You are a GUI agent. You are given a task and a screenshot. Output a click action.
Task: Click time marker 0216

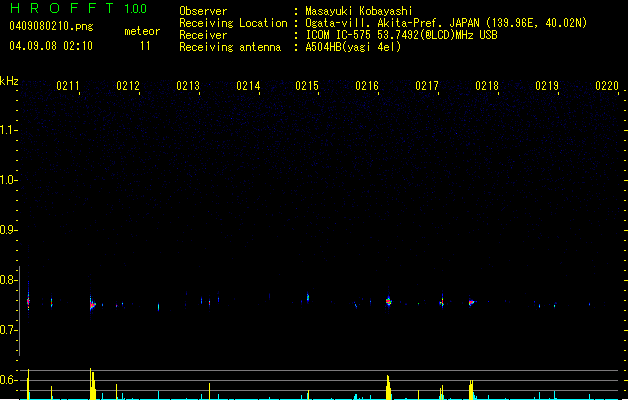367,86
